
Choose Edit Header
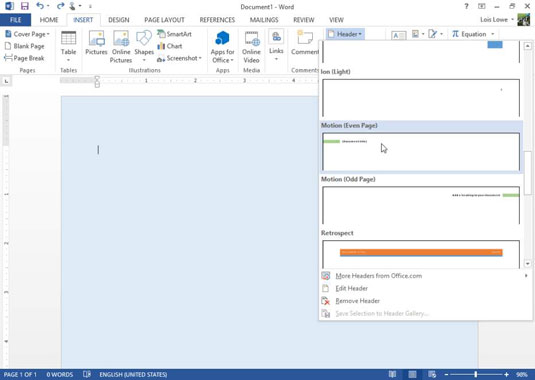(425, 288)
